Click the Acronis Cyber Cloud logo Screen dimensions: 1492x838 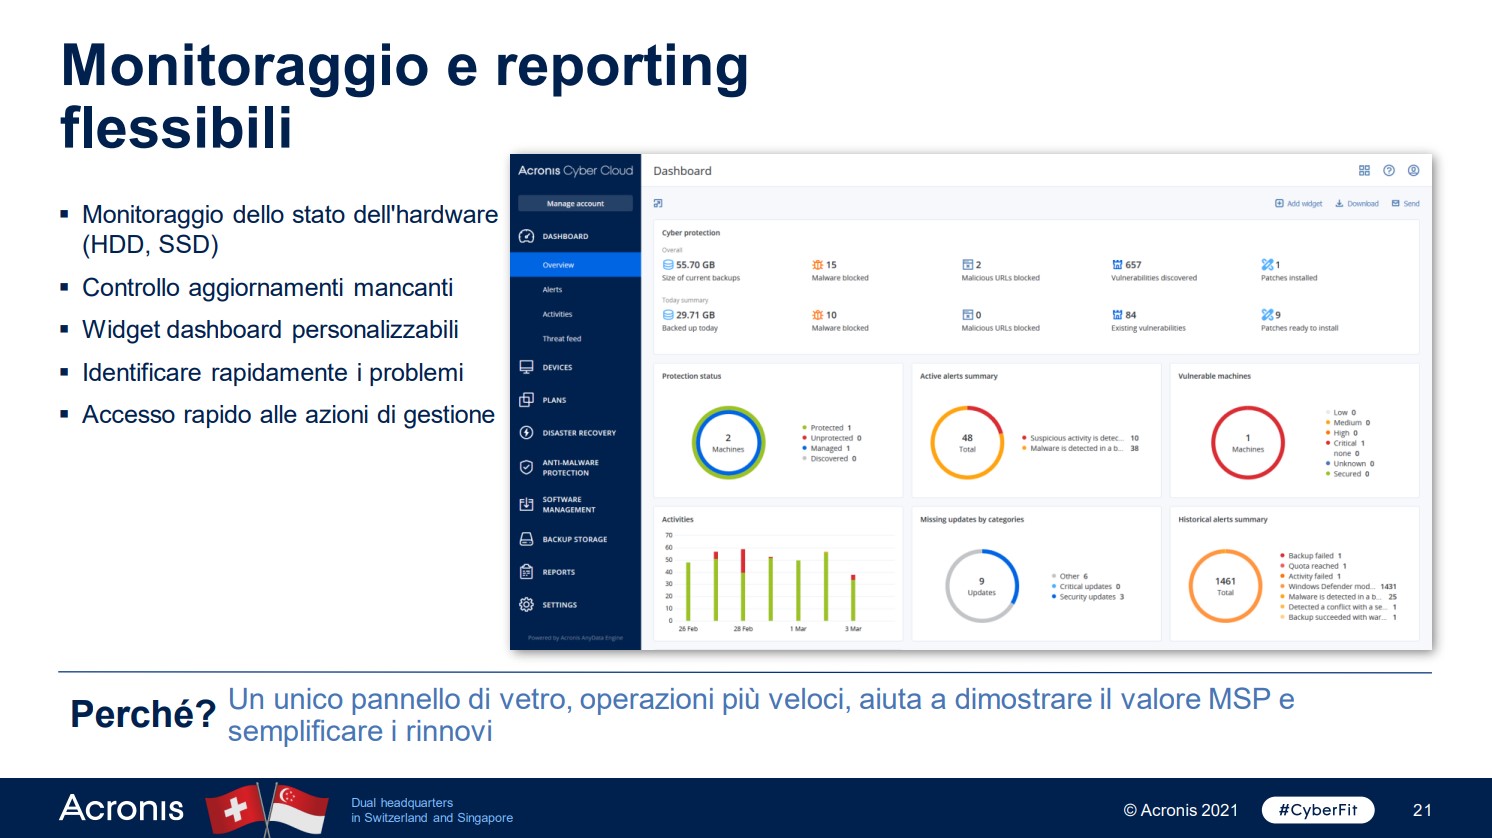[575, 171]
